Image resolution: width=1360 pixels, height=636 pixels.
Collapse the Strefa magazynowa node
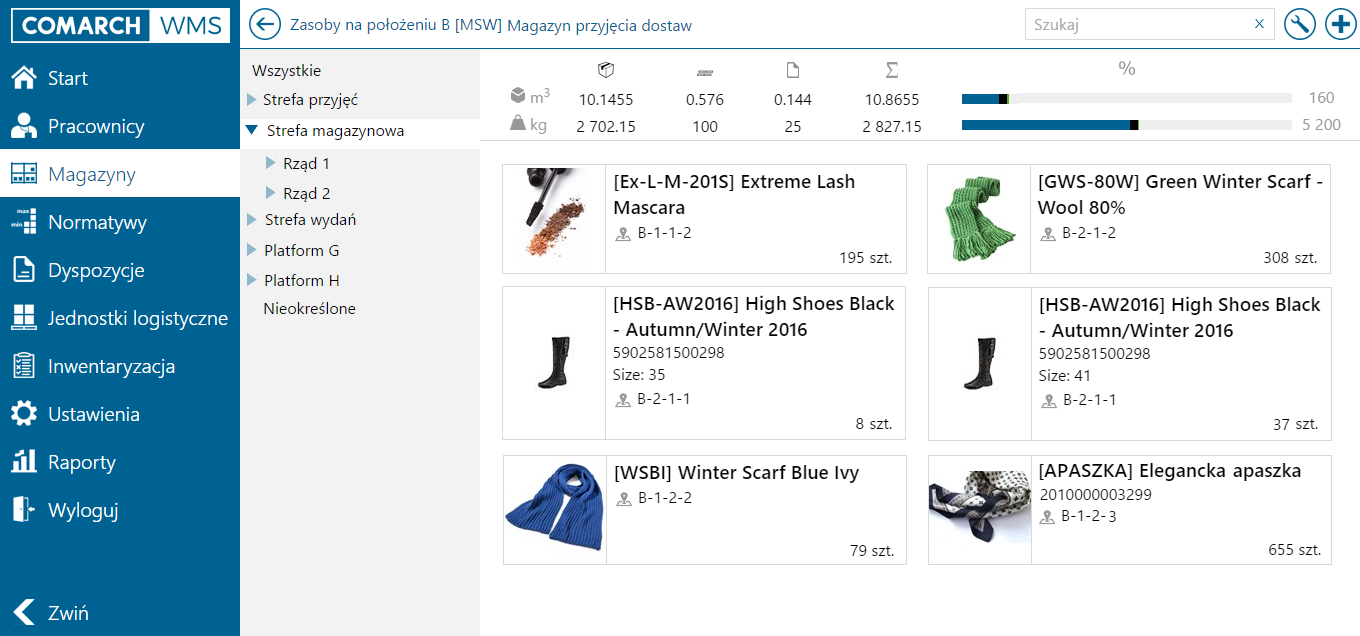[x=252, y=131]
